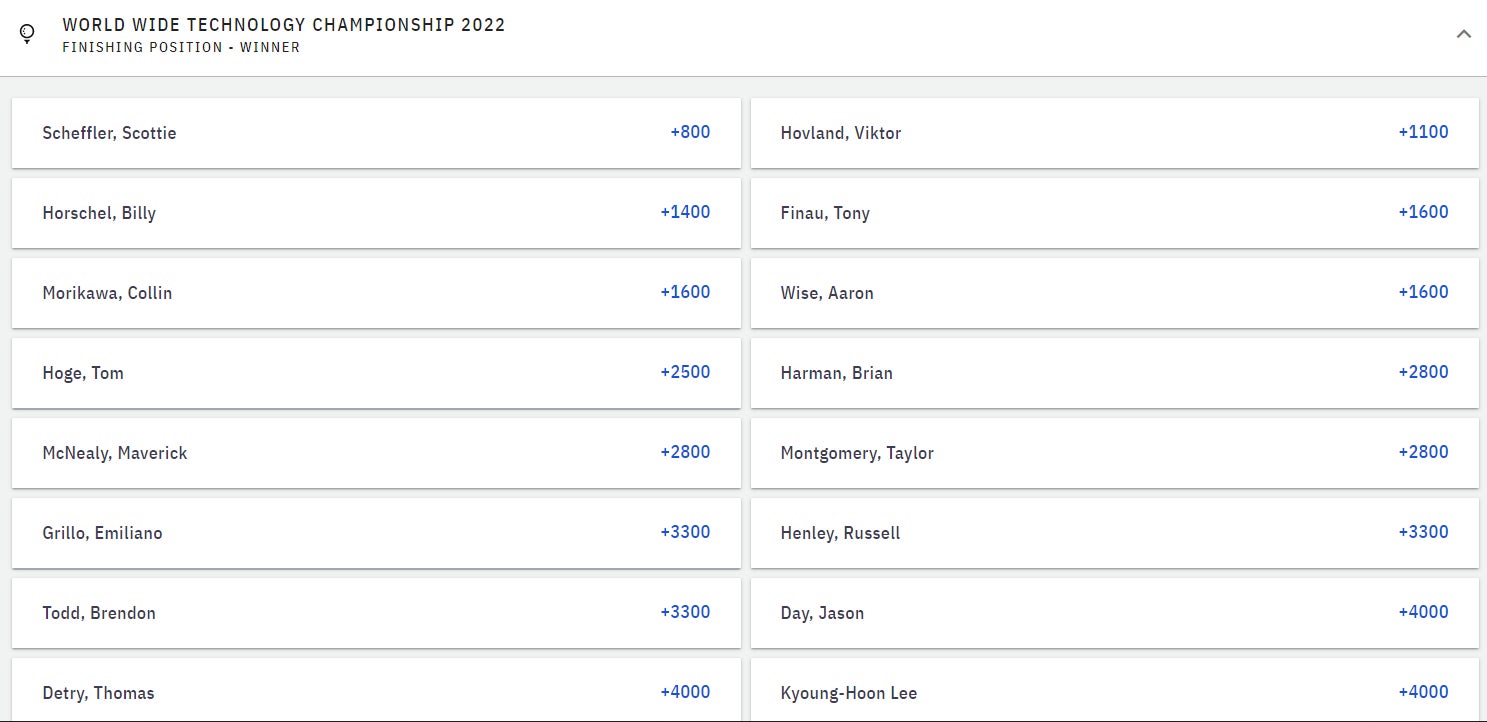The height and width of the screenshot is (722, 1487).
Task: Bet on Horschel, Billy to win
Action: pyautogui.click(x=376, y=213)
